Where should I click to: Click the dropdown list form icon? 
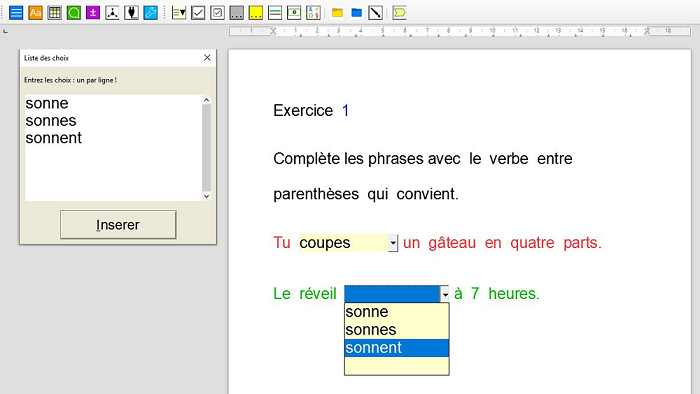pos(179,12)
